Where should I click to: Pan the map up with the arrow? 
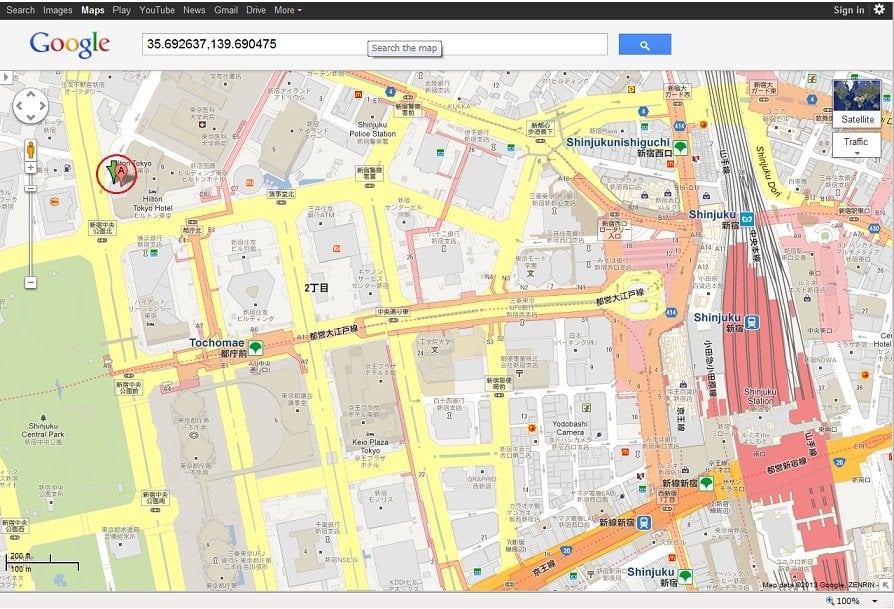click(31, 95)
